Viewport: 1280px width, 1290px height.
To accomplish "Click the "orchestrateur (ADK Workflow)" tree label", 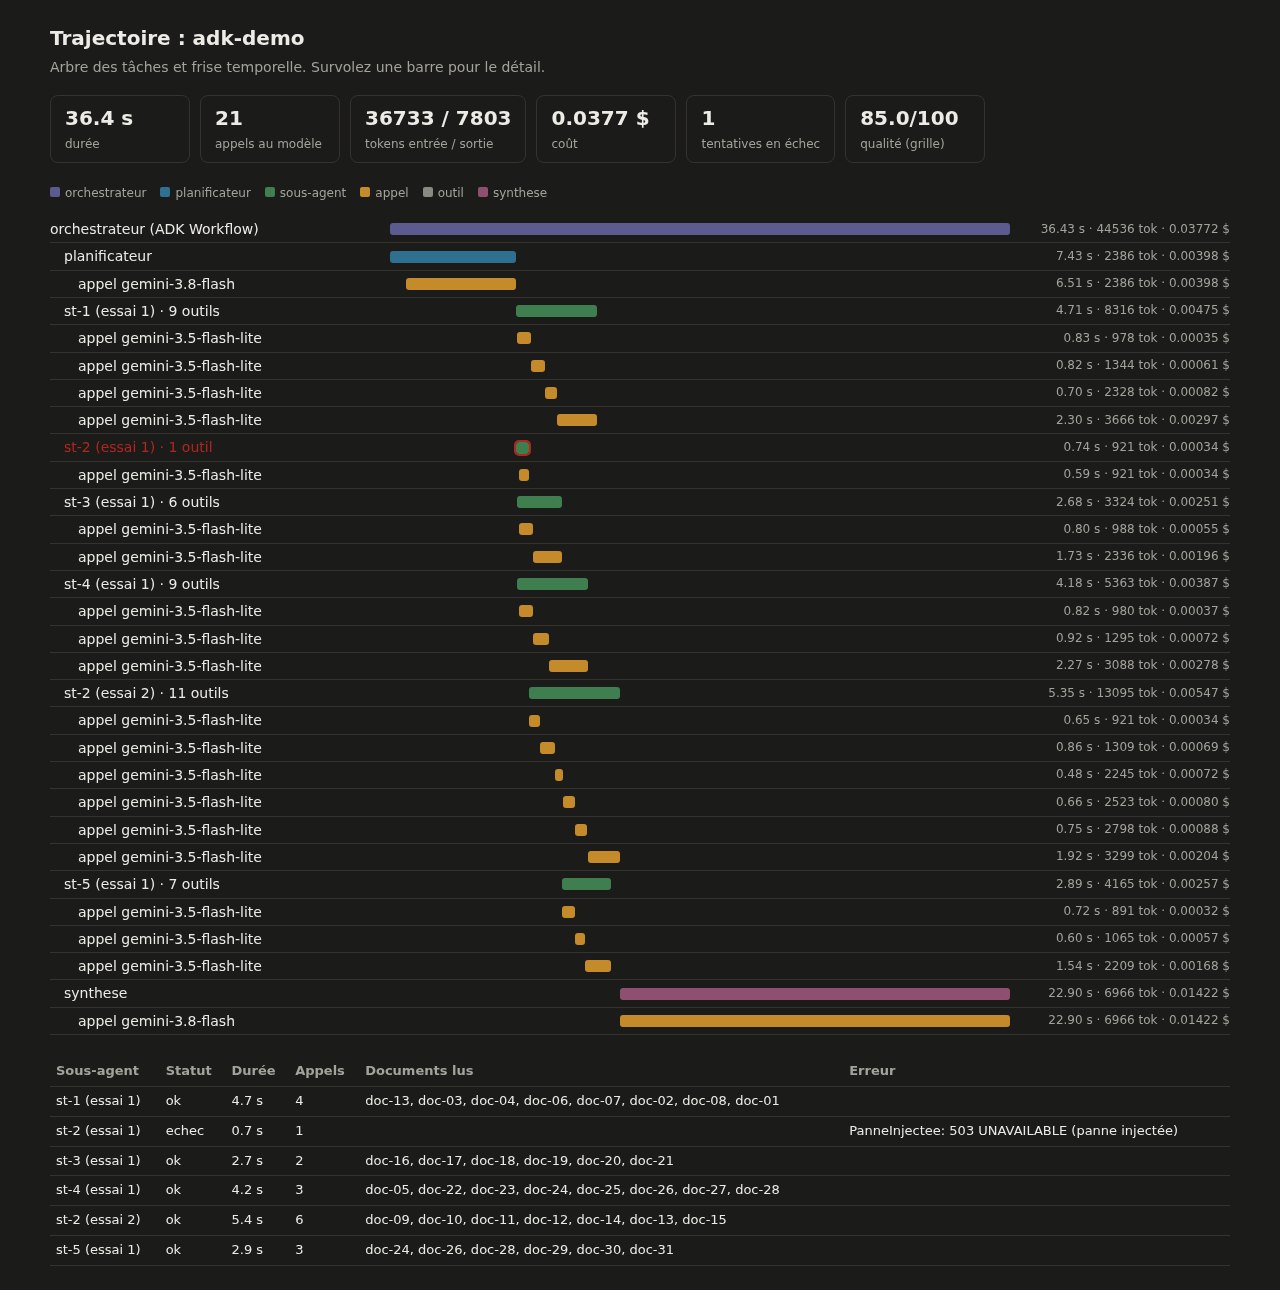I will (x=154, y=229).
